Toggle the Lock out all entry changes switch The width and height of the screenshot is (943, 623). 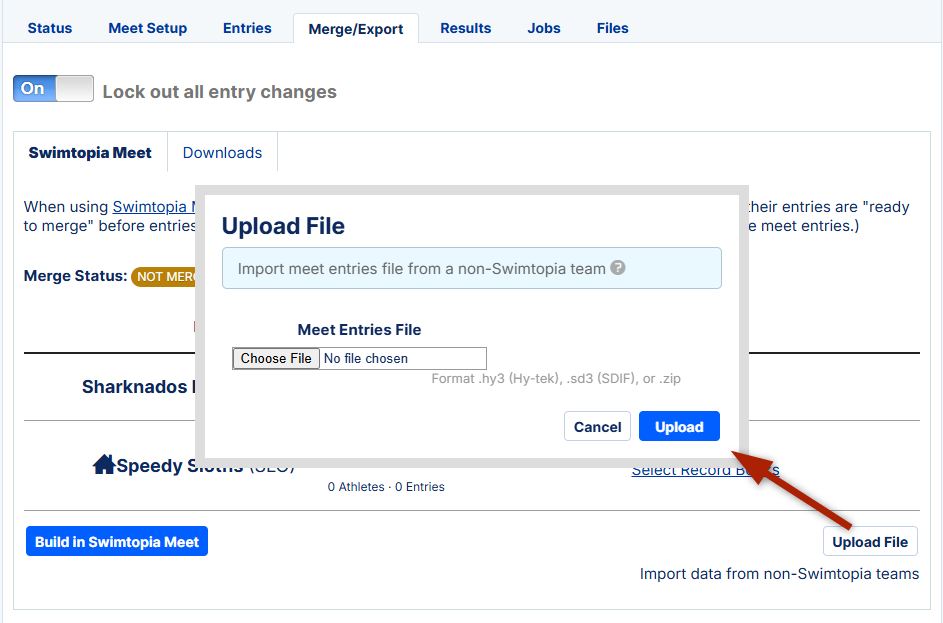click(54, 88)
